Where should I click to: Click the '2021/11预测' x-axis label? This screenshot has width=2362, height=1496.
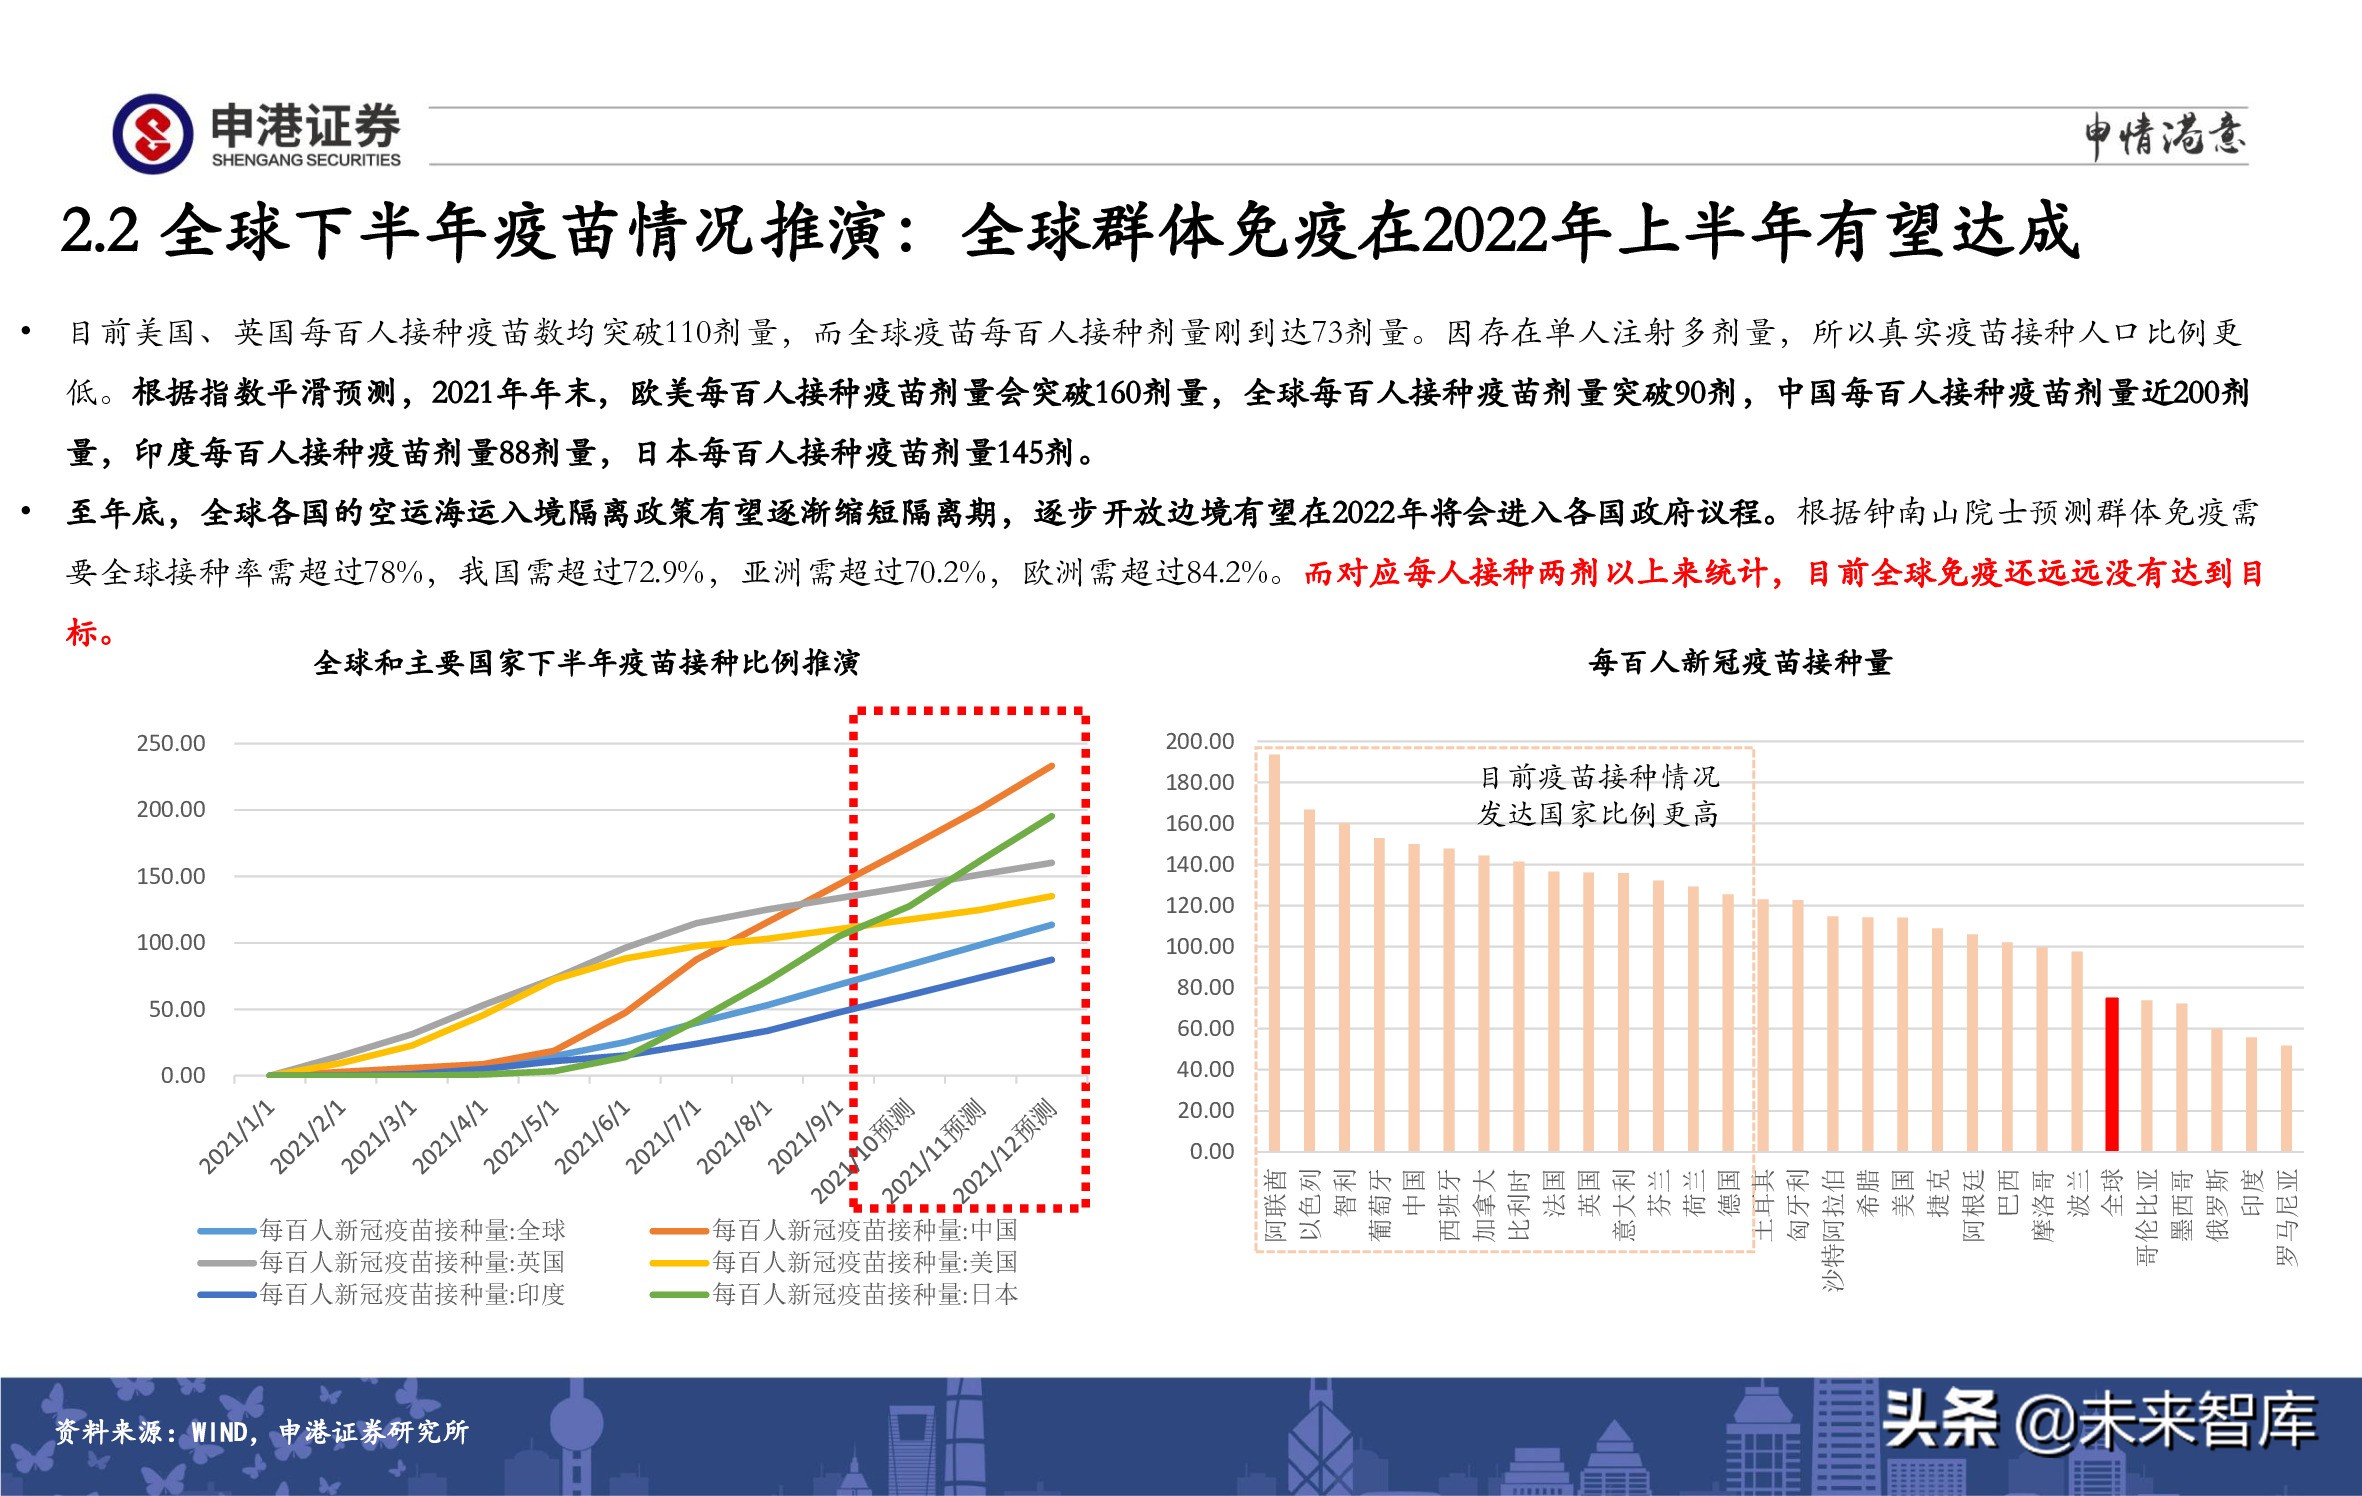tap(932, 1152)
